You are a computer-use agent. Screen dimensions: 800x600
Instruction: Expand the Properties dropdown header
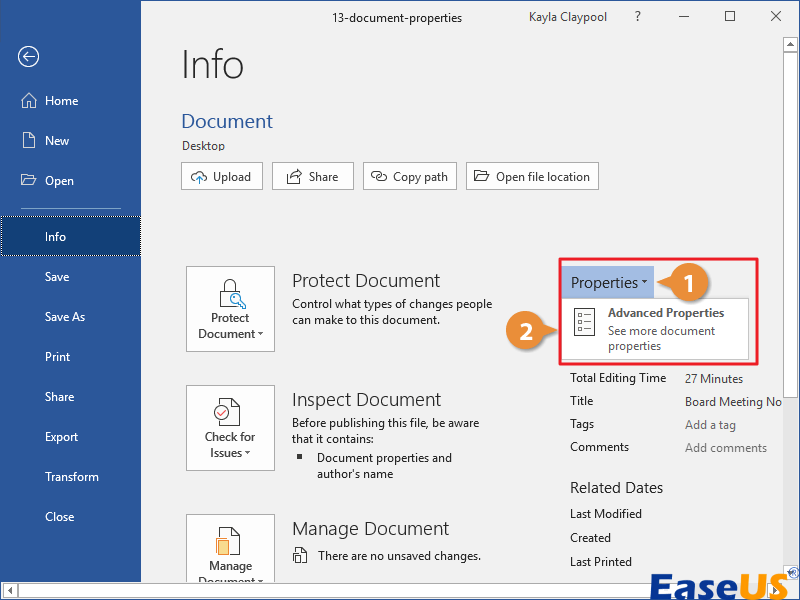(x=608, y=283)
